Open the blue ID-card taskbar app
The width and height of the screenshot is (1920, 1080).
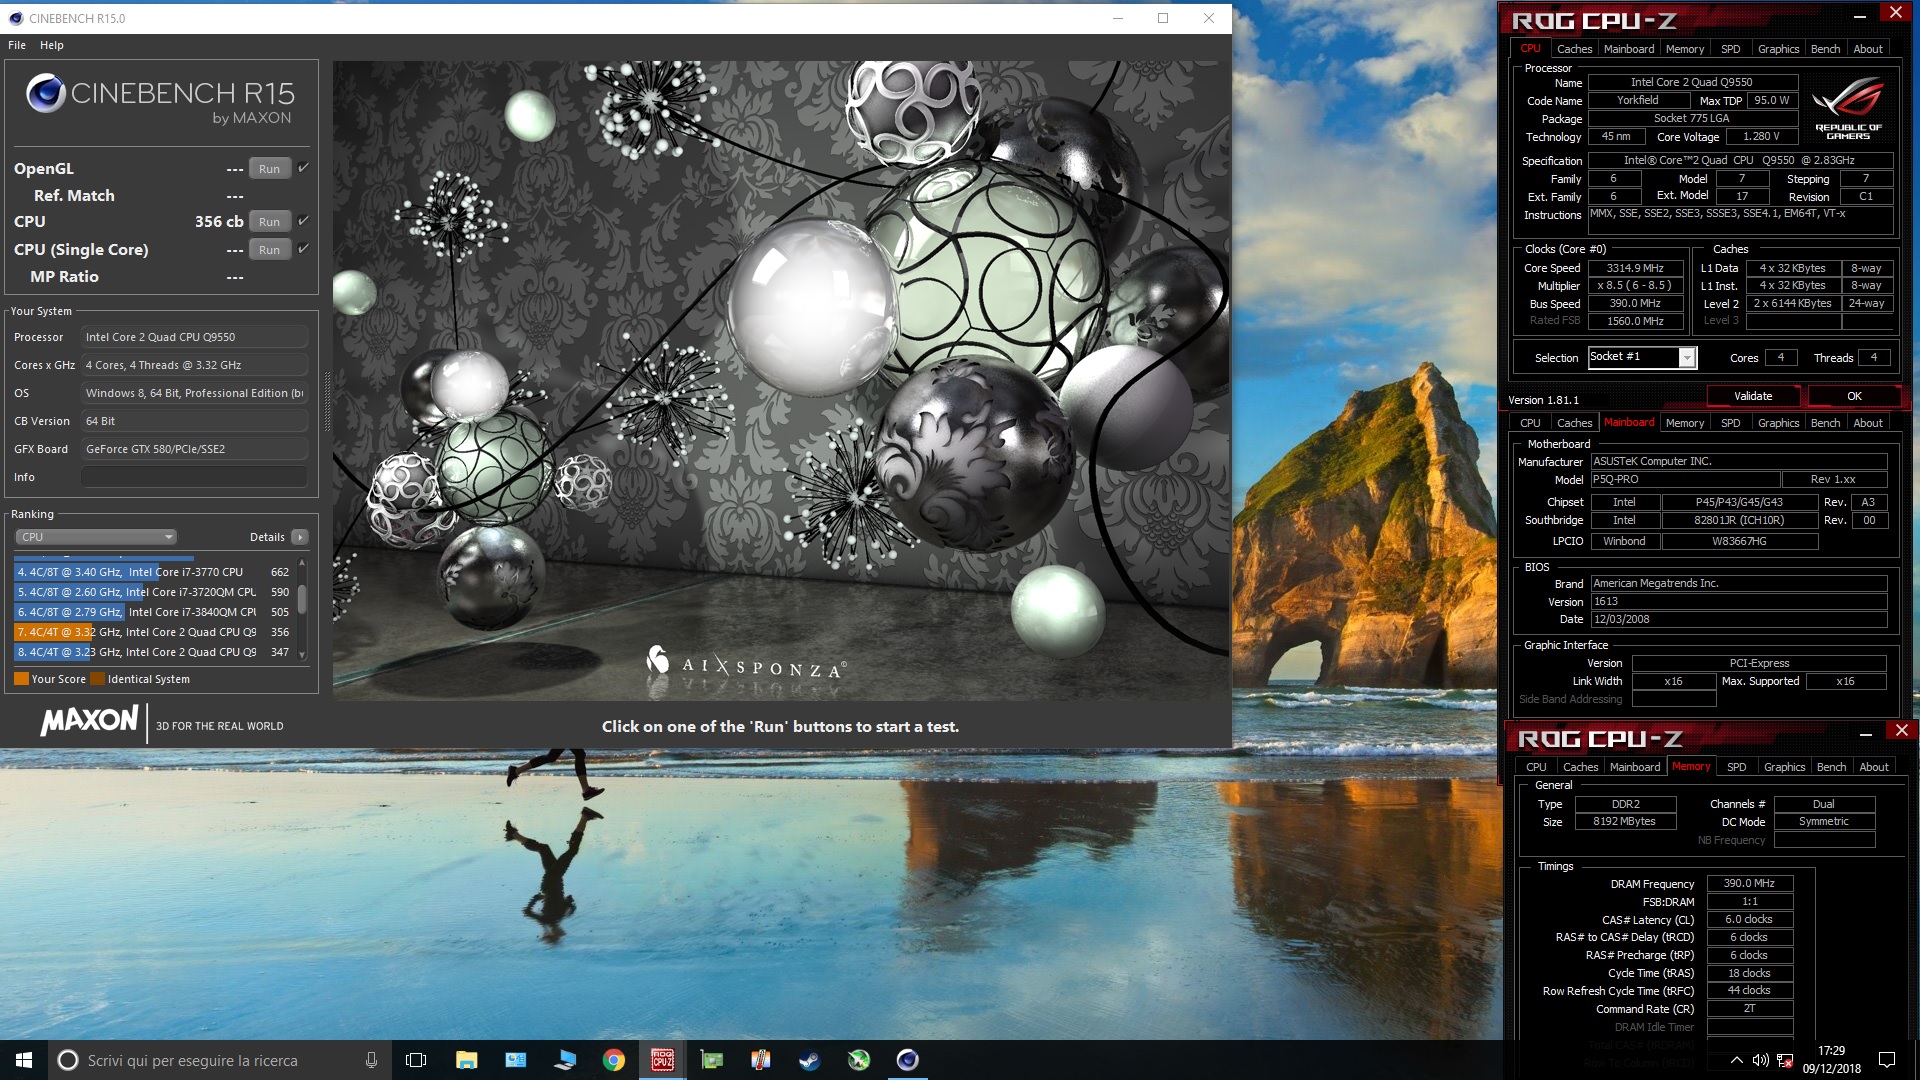(515, 1060)
